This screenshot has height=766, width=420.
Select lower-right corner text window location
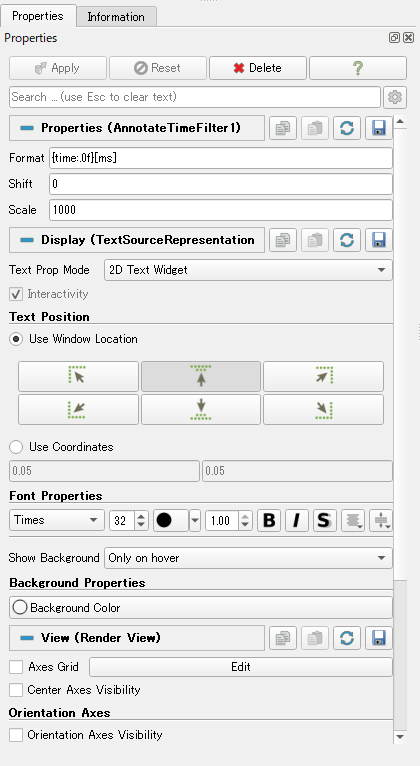[x=323, y=409]
